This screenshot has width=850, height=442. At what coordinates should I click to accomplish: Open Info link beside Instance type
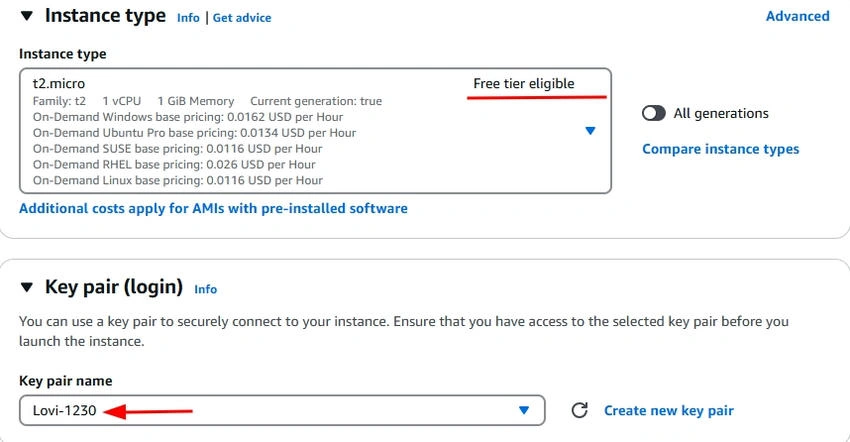[188, 18]
